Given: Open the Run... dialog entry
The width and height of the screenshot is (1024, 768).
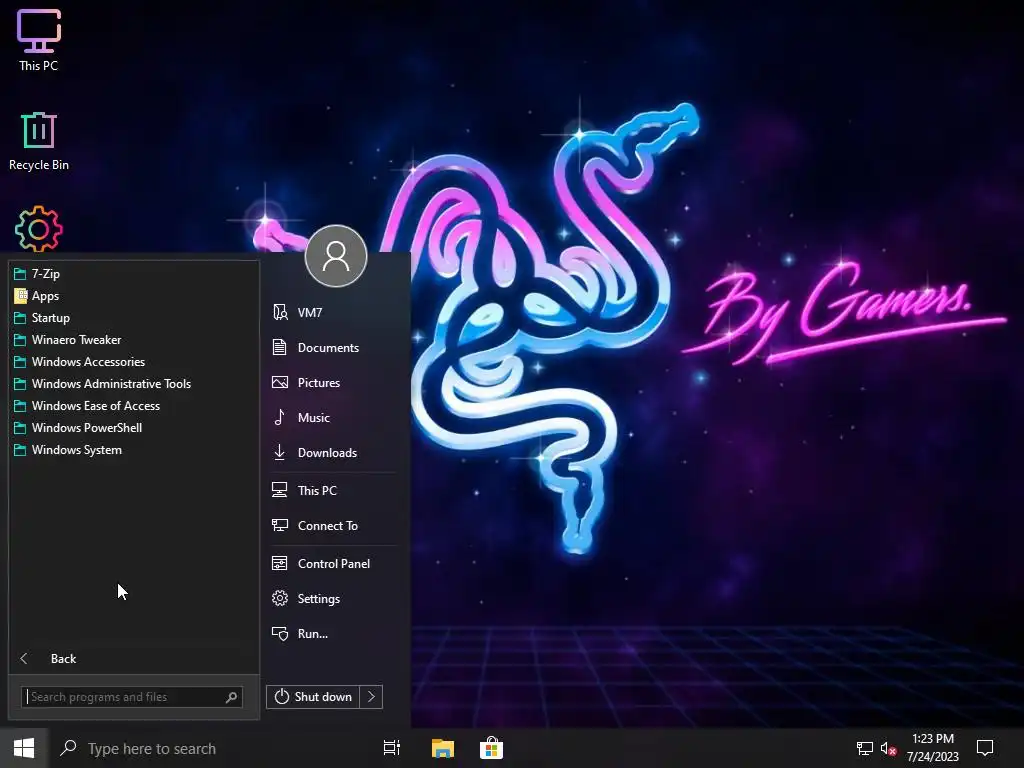Looking at the screenshot, I should coord(332,633).
